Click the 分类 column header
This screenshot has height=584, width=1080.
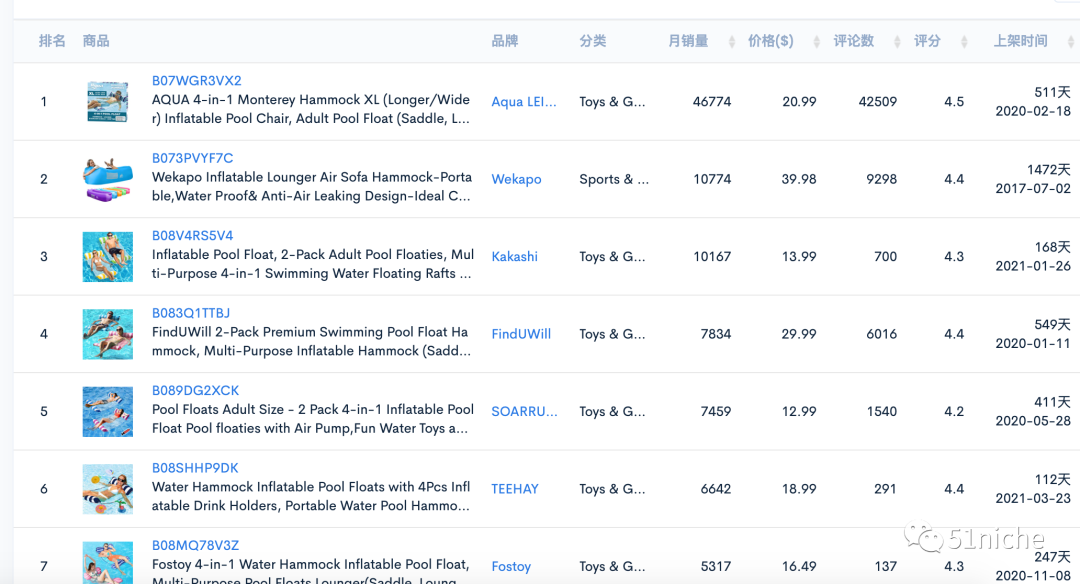point(593,41)
